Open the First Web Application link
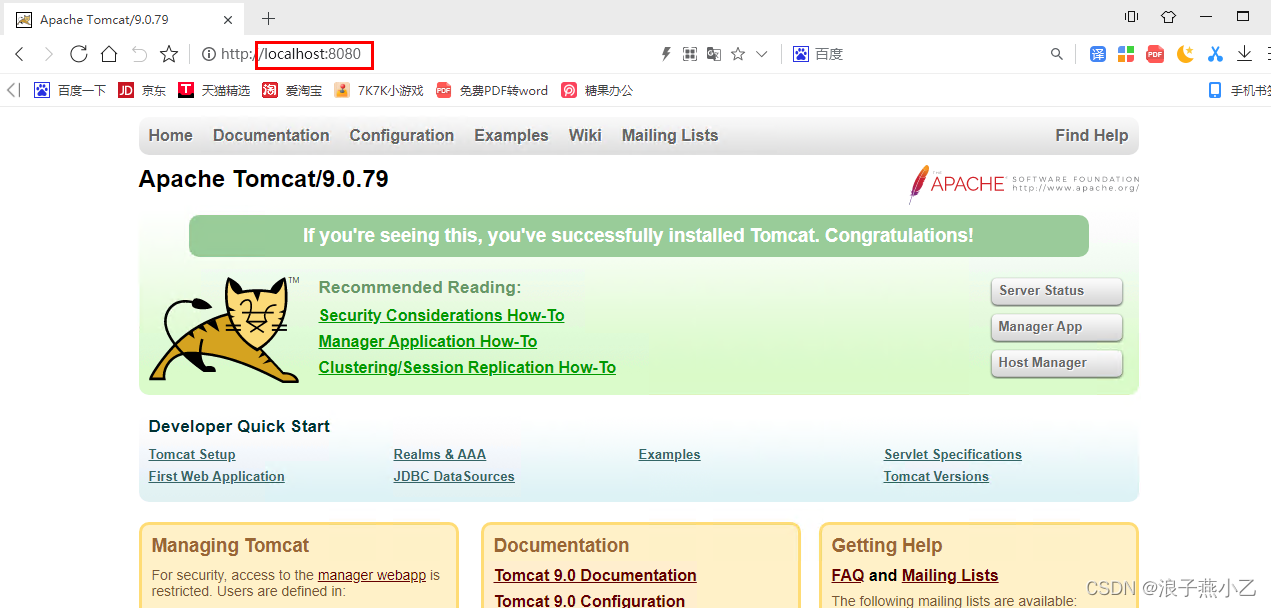This screenshot has width=1271, height=608. coord(217,476)
